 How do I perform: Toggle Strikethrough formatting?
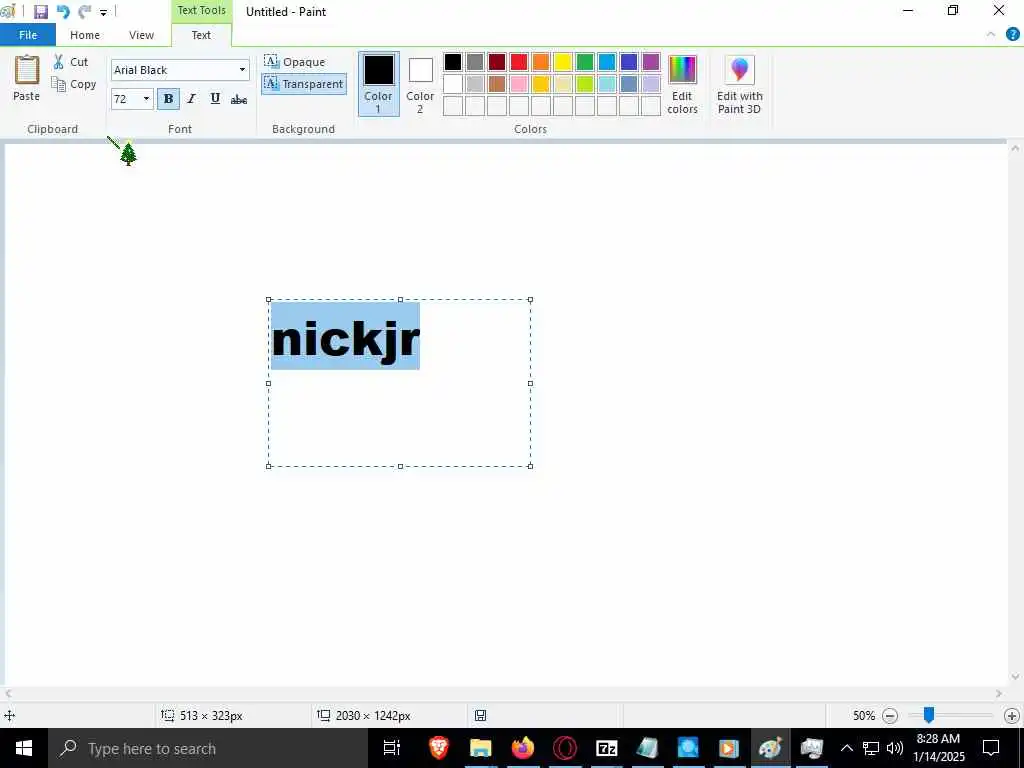click(x=239, y=99)
